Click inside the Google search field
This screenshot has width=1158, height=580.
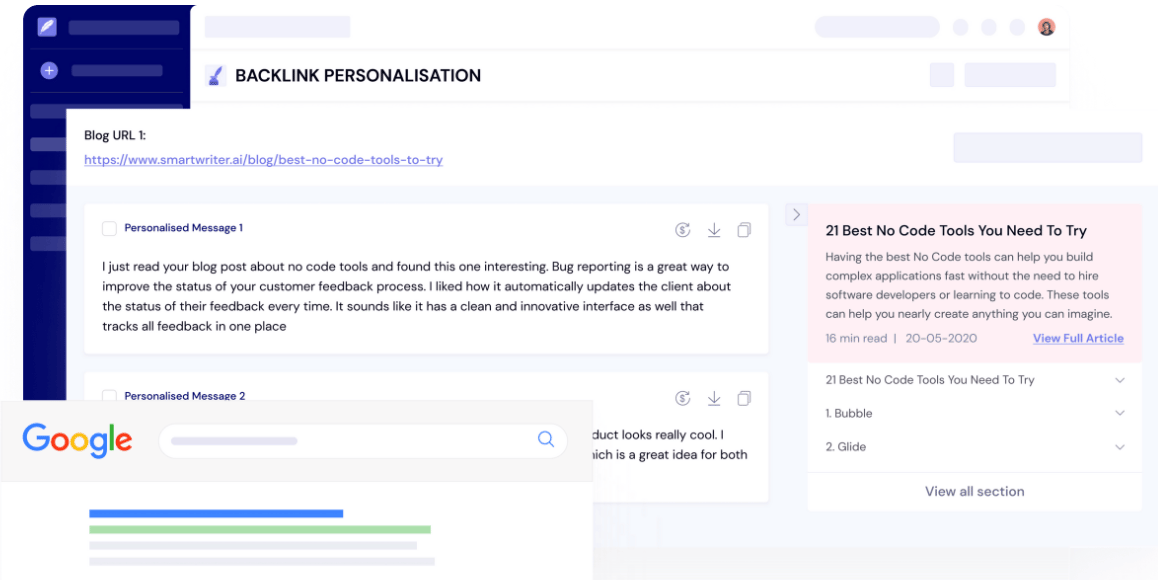(350, 439)
